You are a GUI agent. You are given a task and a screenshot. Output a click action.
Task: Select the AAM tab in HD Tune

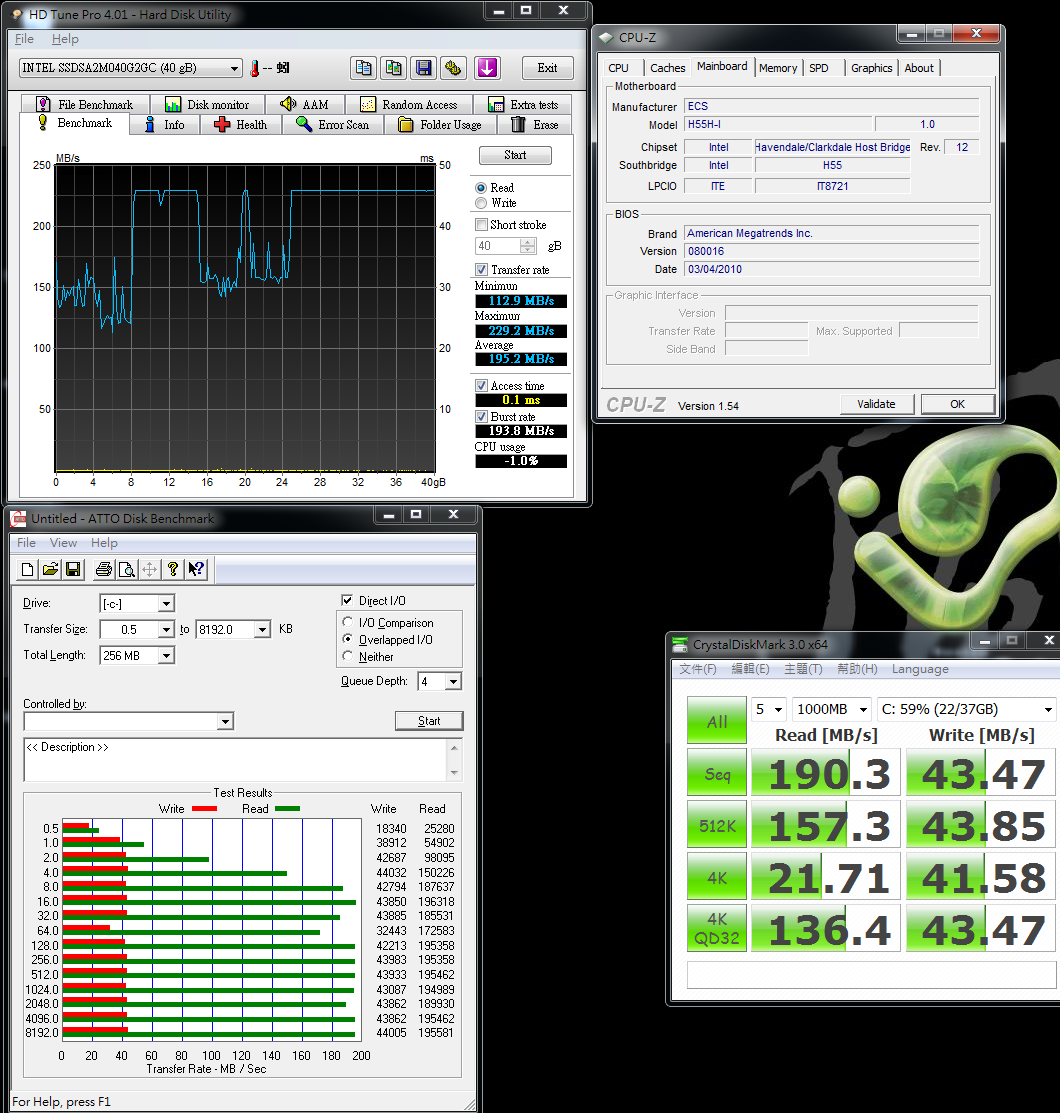point(306,103)
